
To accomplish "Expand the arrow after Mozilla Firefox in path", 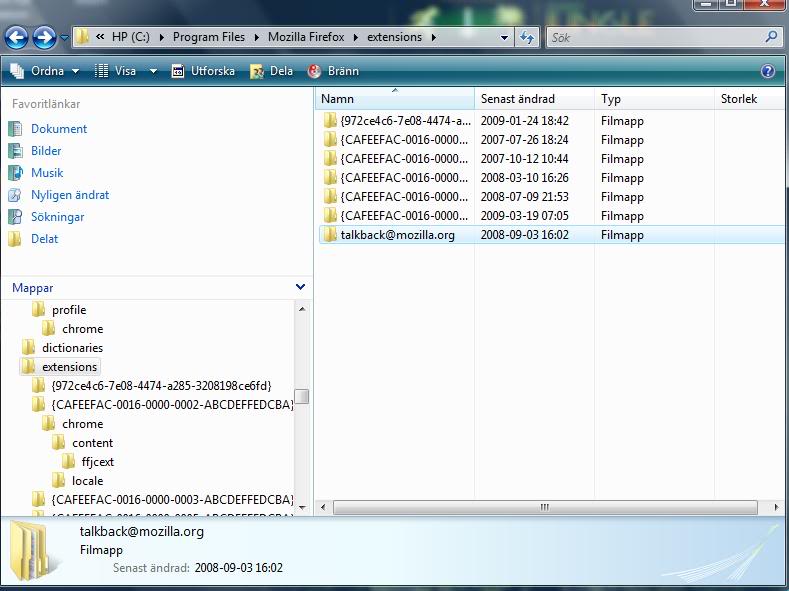I will [356, 37].
